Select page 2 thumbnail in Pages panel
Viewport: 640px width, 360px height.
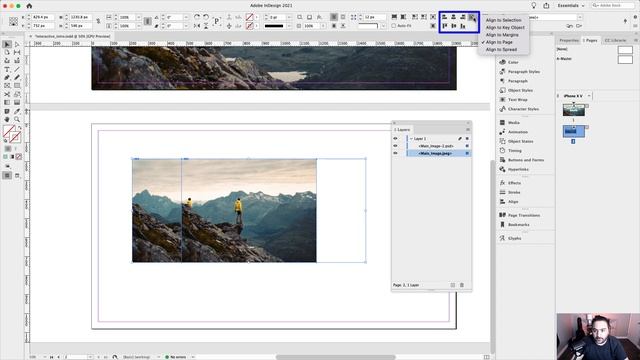coord(573,131)
